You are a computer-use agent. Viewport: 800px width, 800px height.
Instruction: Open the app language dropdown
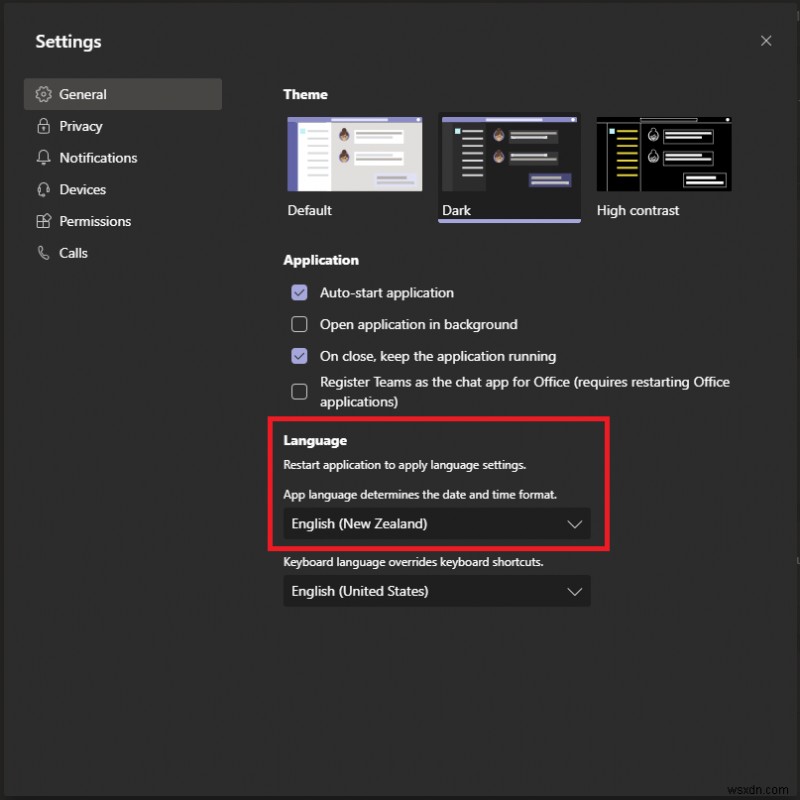point(437,524)
